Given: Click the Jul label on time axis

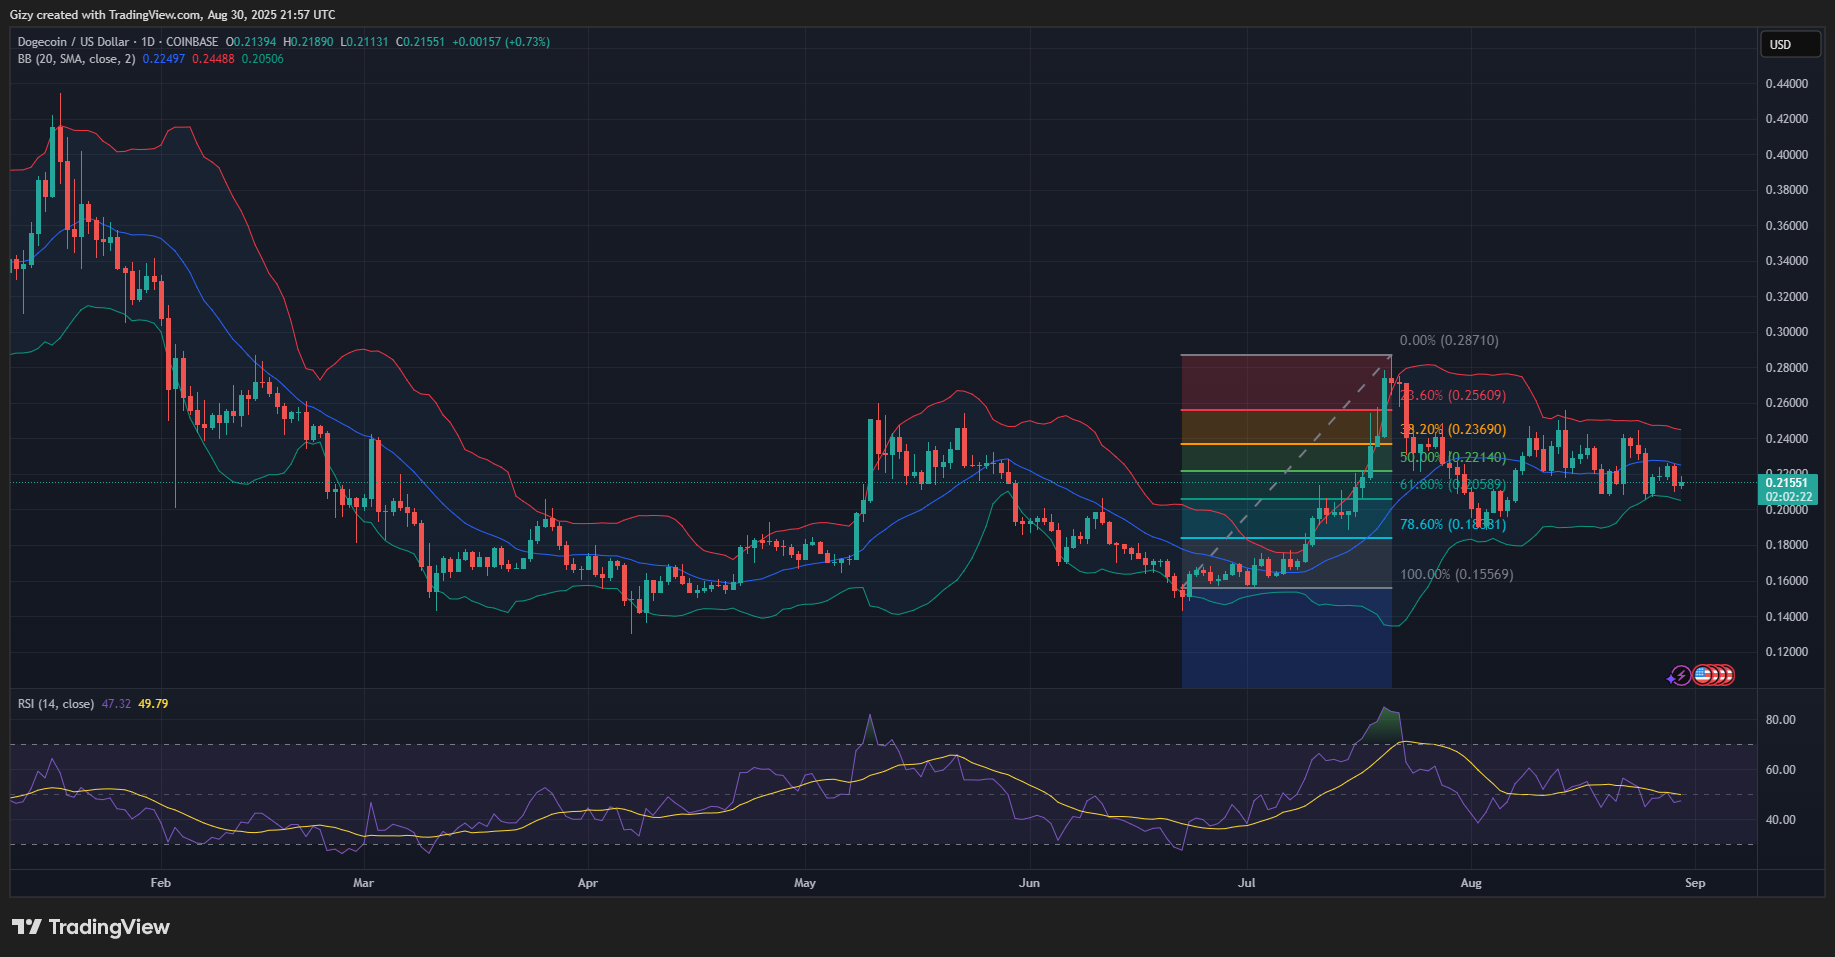Looking at the screenshot, I should coord(1247,883).
